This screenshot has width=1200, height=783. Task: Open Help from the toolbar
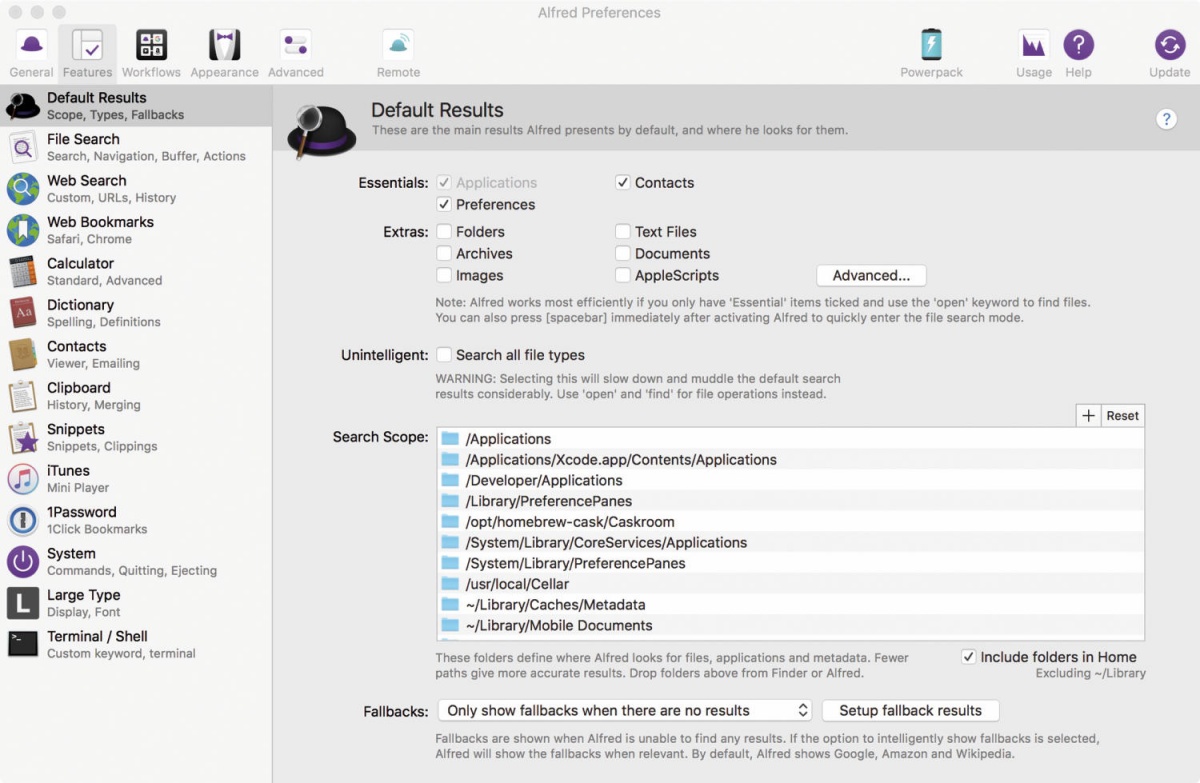coord(1078,53)
